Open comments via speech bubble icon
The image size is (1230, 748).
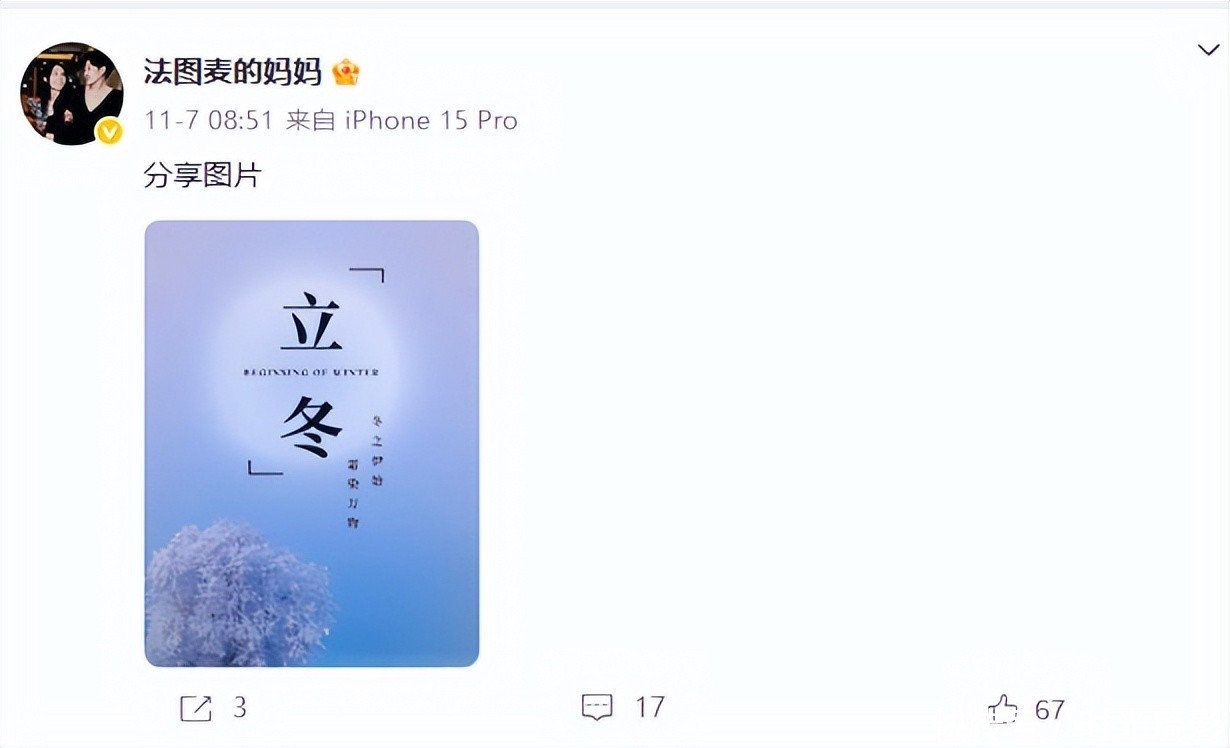pos(597,708)
